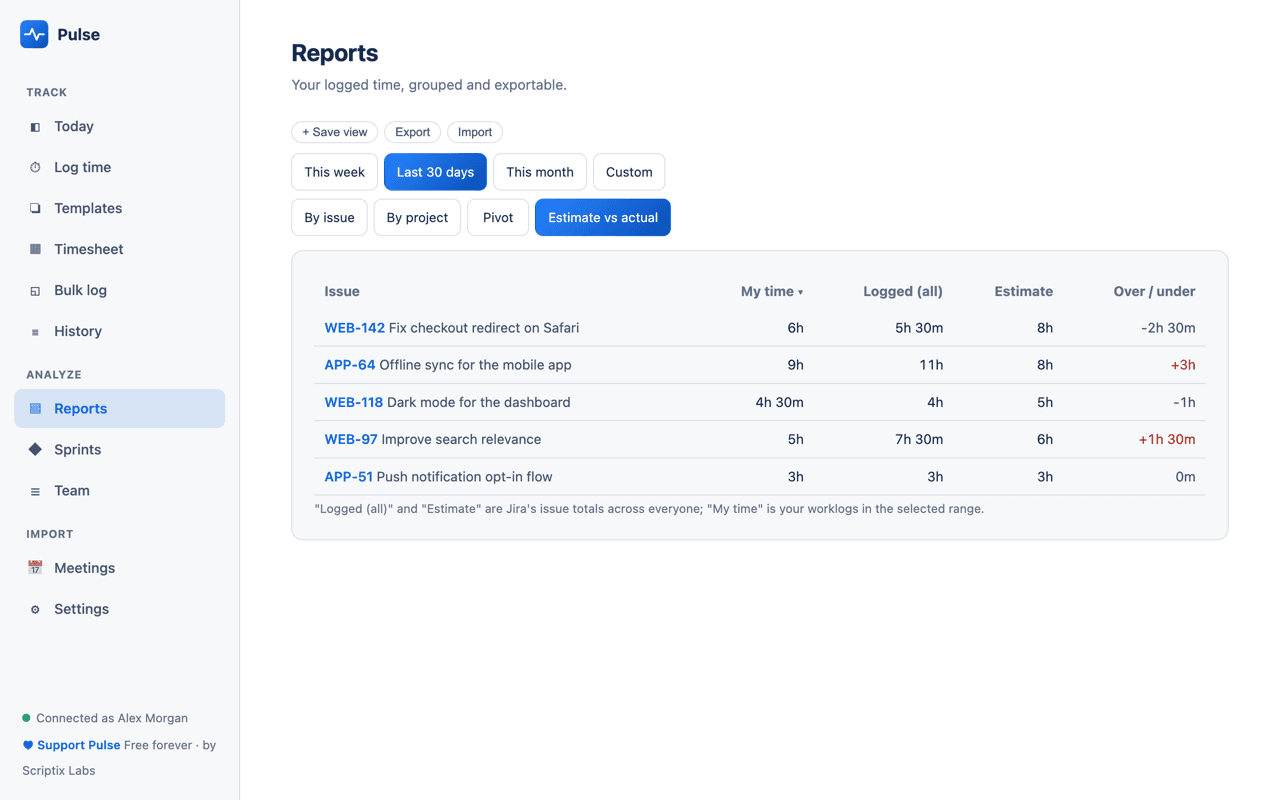
Task: Click the Issue column header
Action: [342, 291]
